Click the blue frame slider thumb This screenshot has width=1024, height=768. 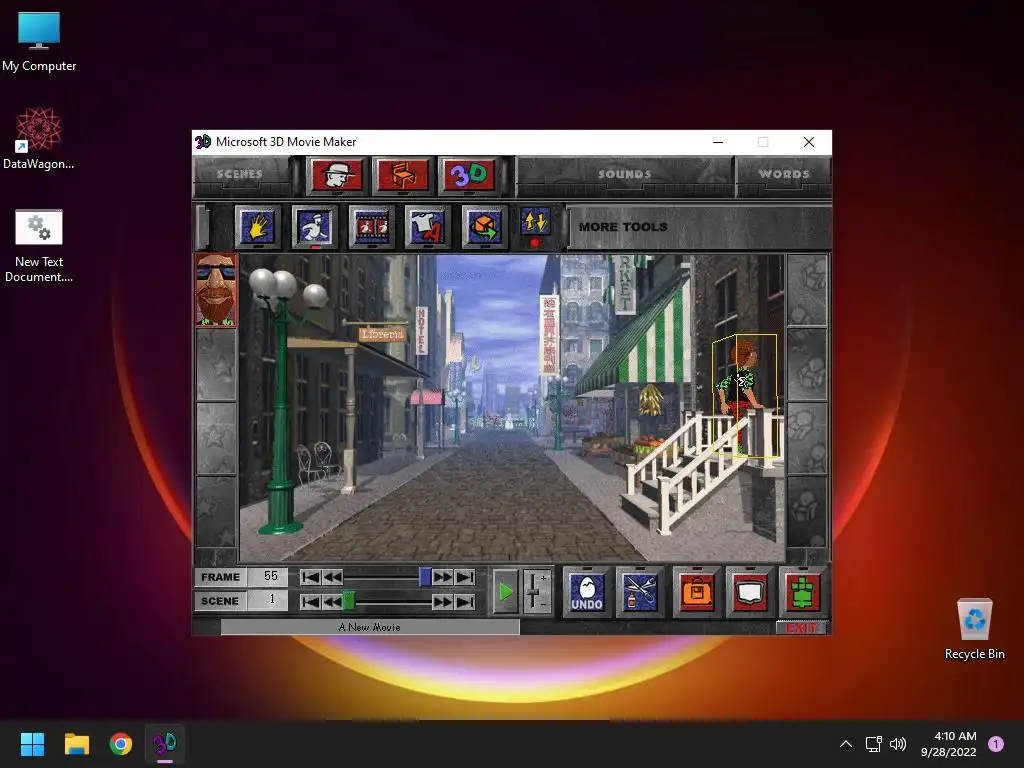[x=425, y=577]
